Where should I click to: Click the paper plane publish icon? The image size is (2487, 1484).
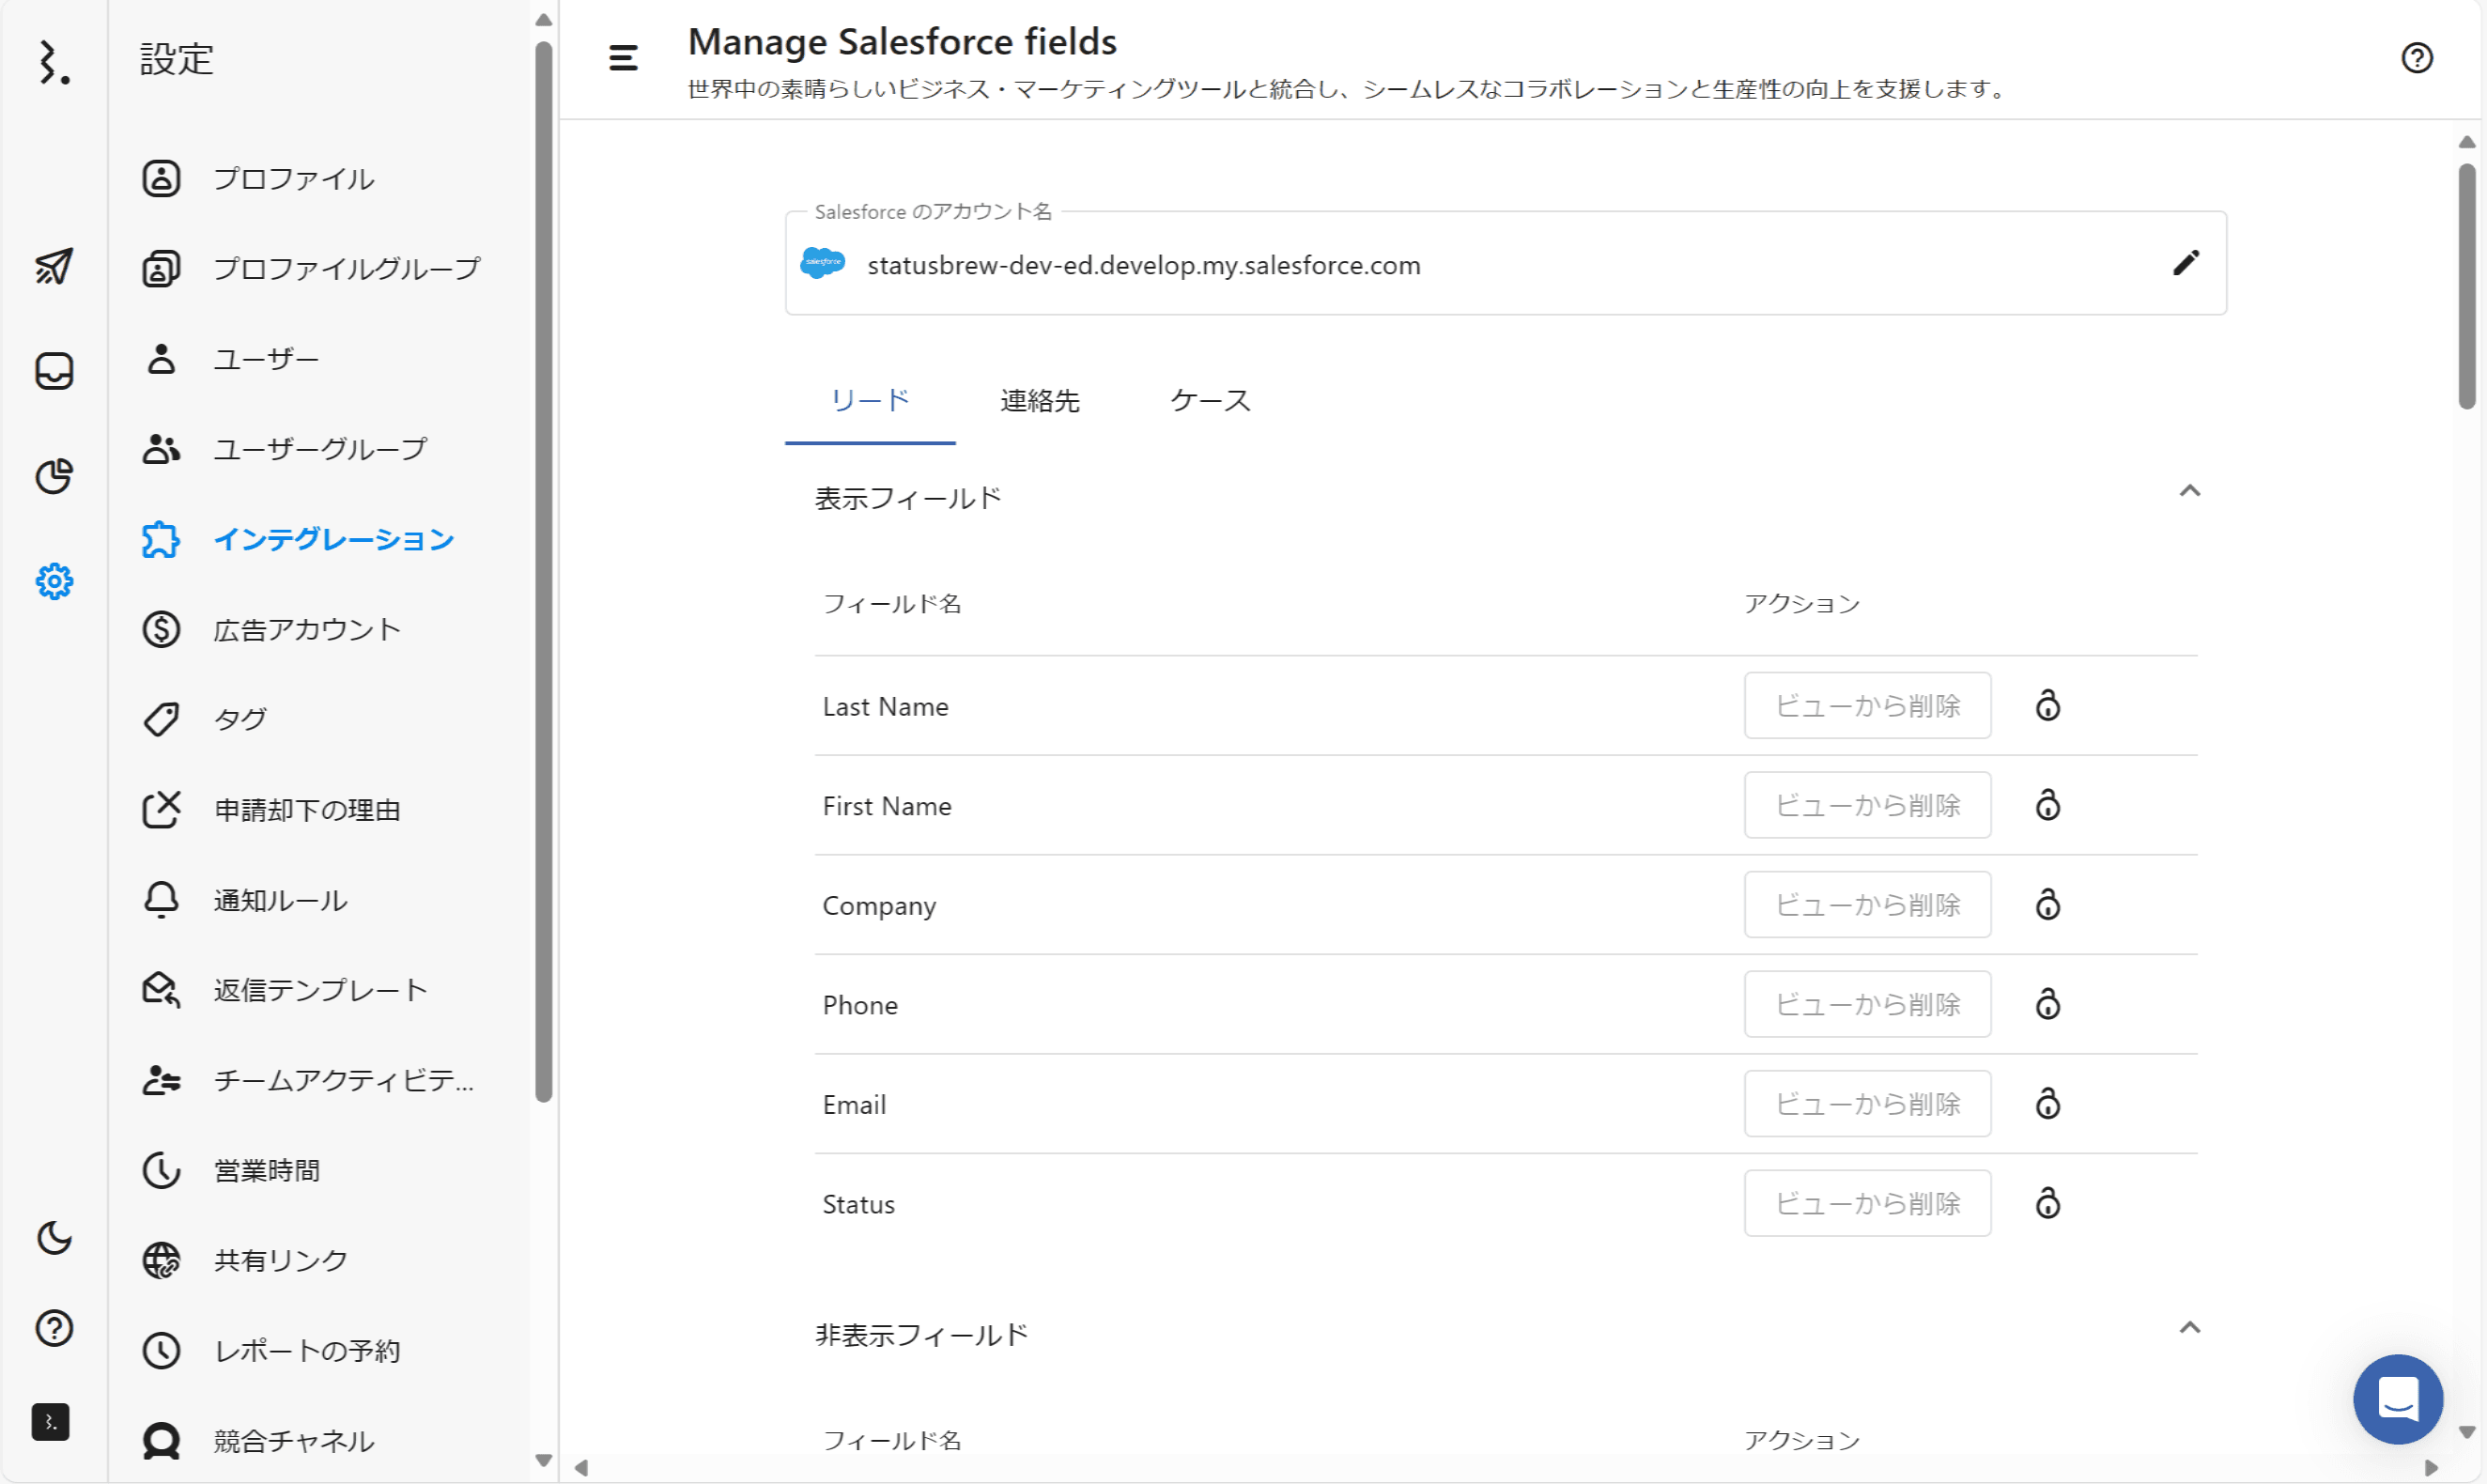[54, 266]
